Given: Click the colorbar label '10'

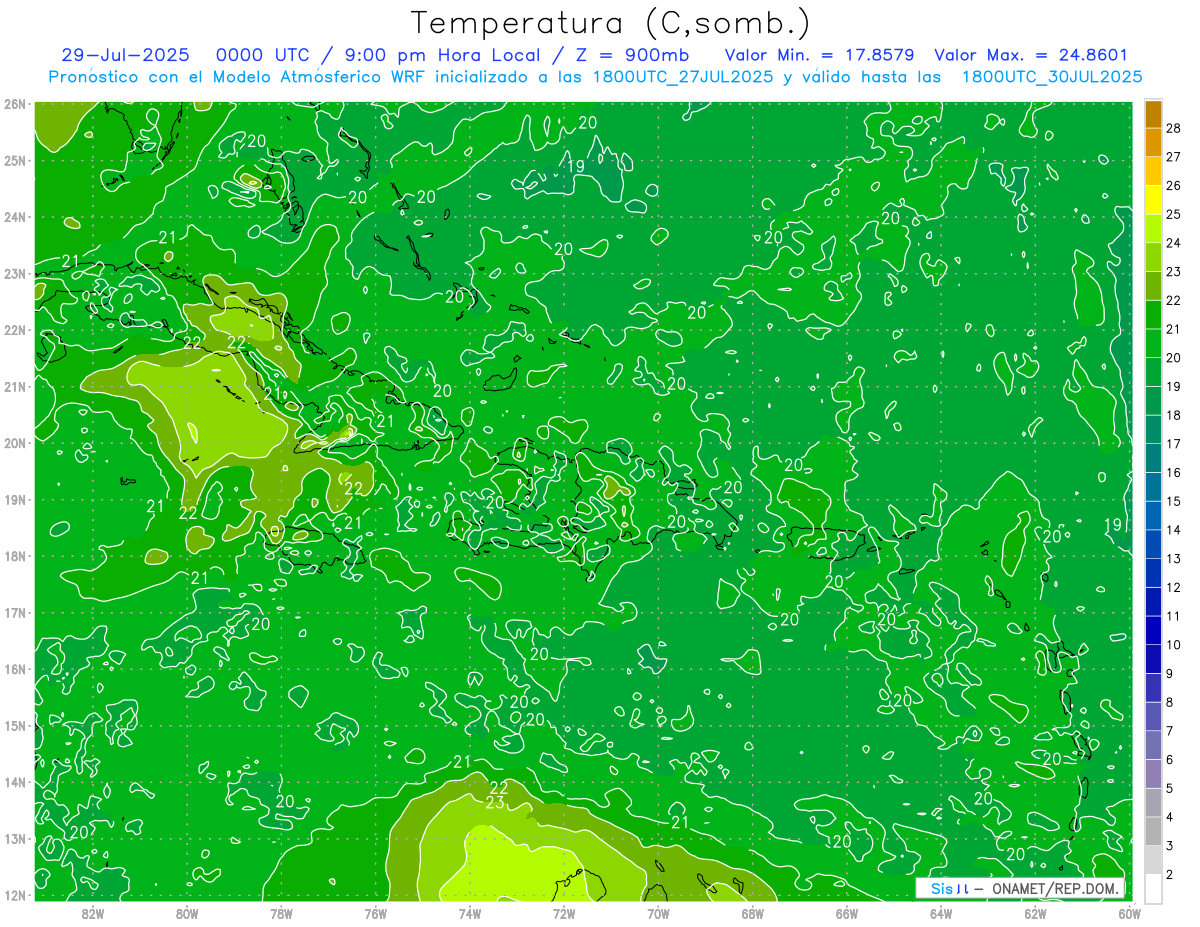Looking at the screenshot, I should (x=1174, y=645).
